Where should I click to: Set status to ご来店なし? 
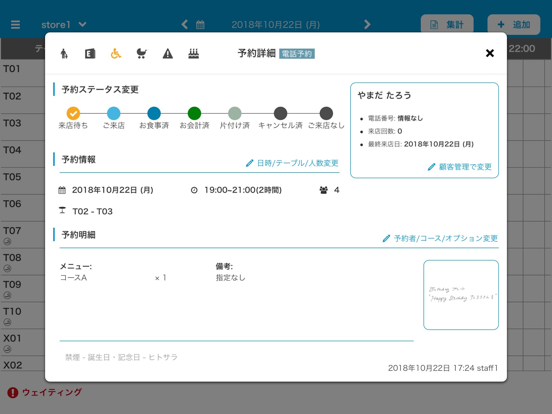tap(326, 113)
